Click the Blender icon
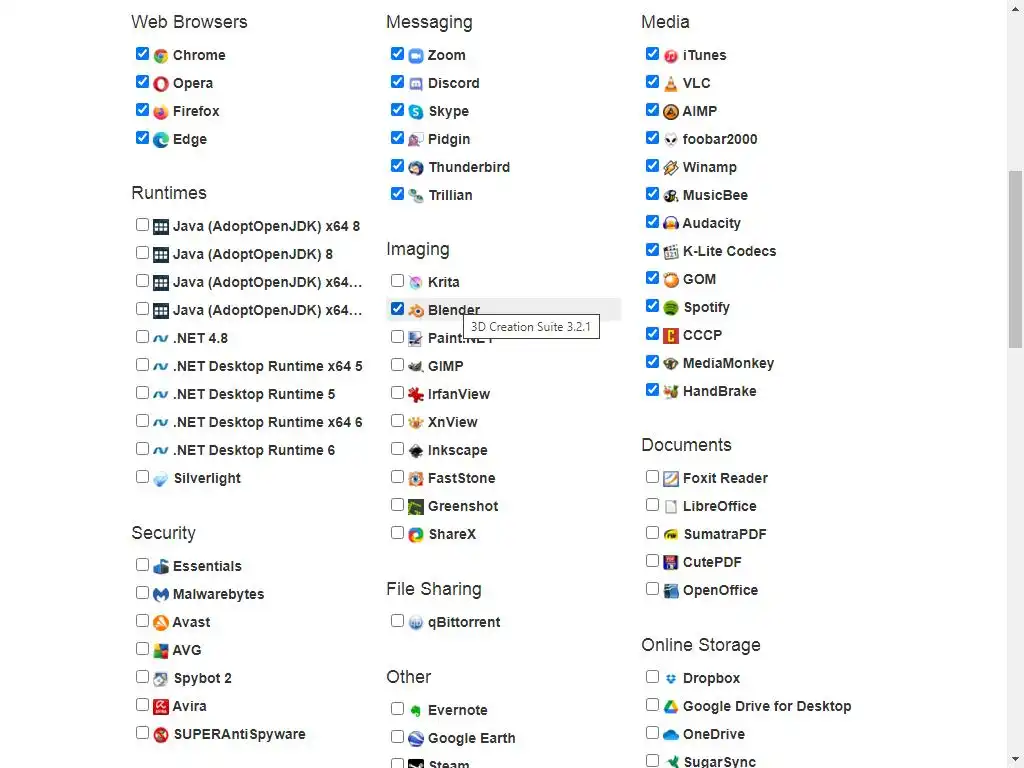Screen dimensions: 1024x768 [x=416, y=311]
